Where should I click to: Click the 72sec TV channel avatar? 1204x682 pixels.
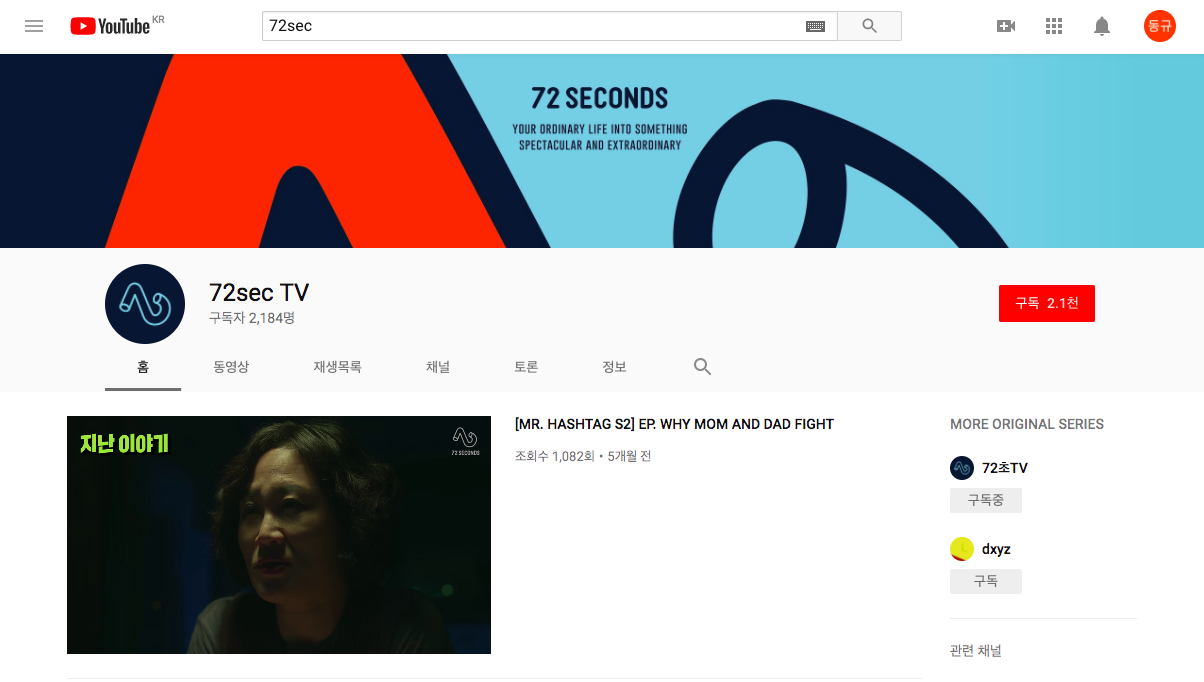pos(145,304)
